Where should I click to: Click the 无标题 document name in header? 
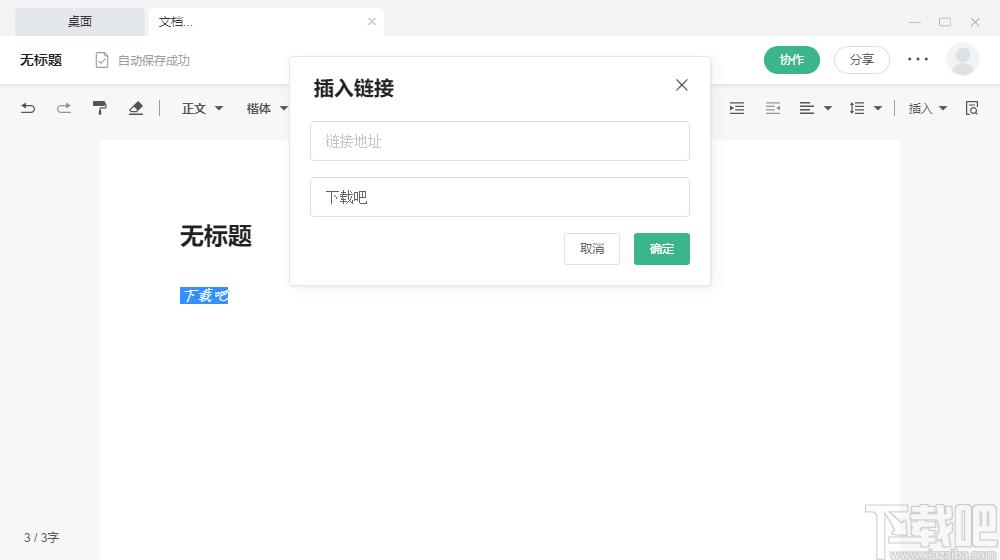41,60
